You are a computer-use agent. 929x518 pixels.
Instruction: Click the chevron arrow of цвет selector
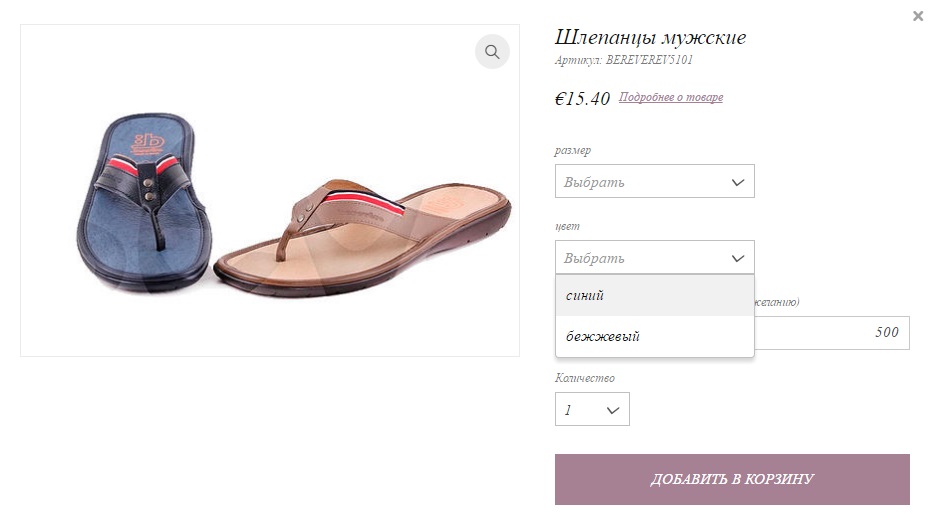coord(738,258)
